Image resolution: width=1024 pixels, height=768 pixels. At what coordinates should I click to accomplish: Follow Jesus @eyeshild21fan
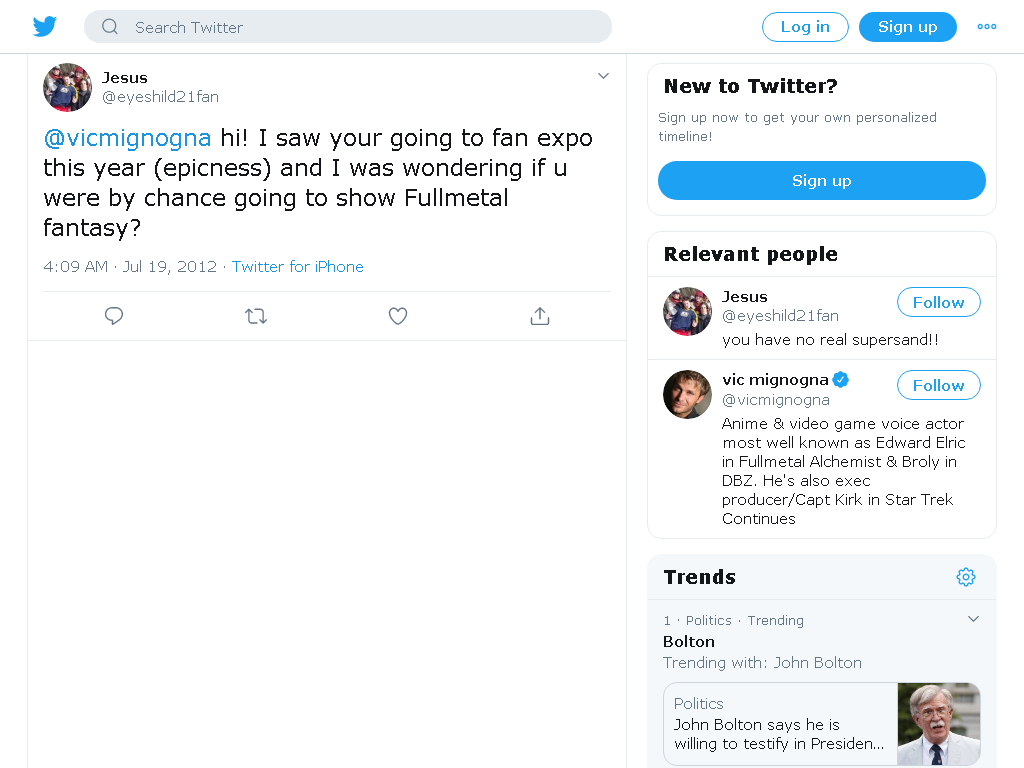click(938, 302)
